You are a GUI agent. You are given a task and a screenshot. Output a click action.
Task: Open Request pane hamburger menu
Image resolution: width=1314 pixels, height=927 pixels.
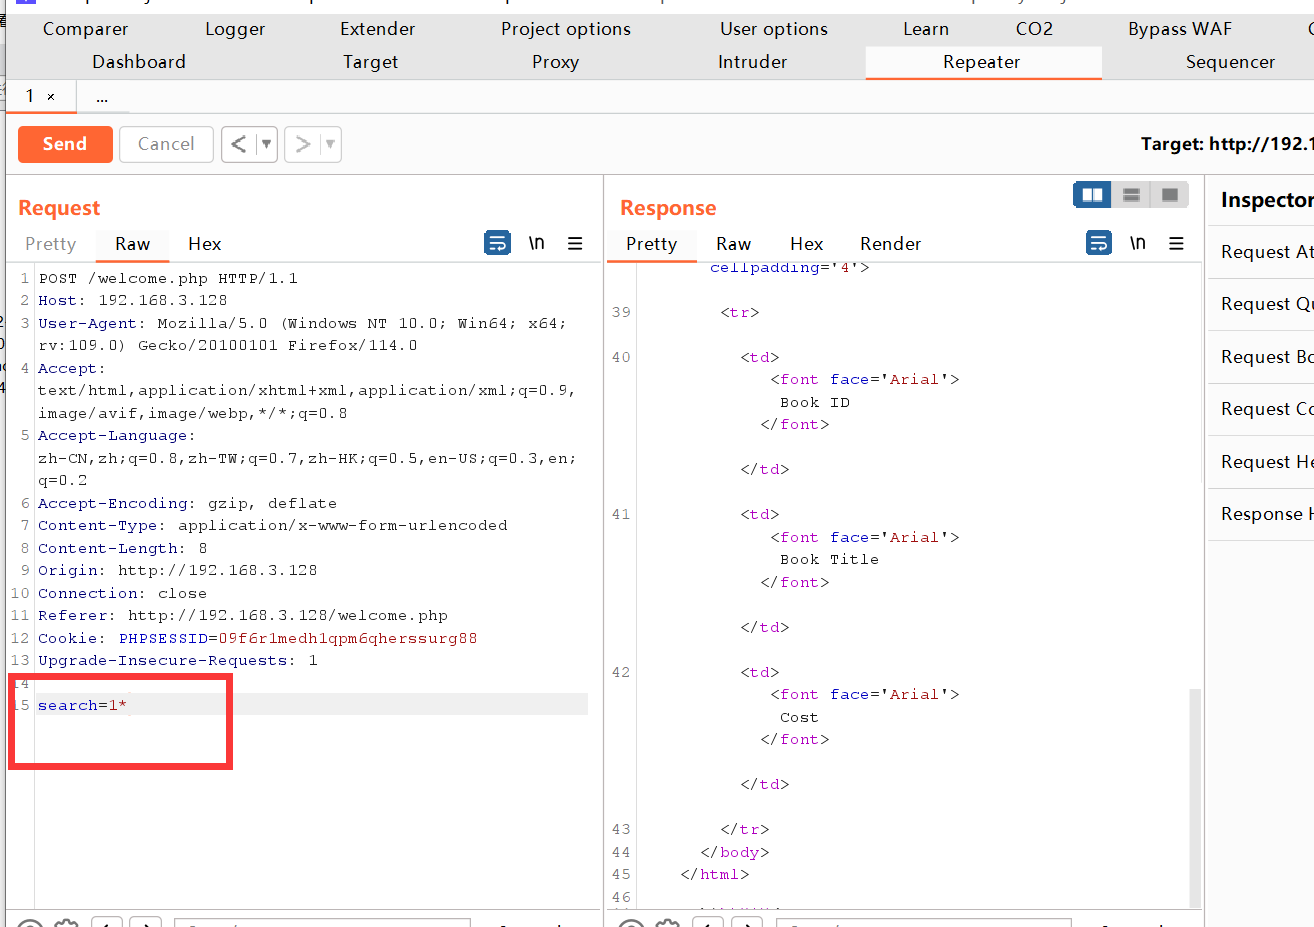click(x=575, y=243)
